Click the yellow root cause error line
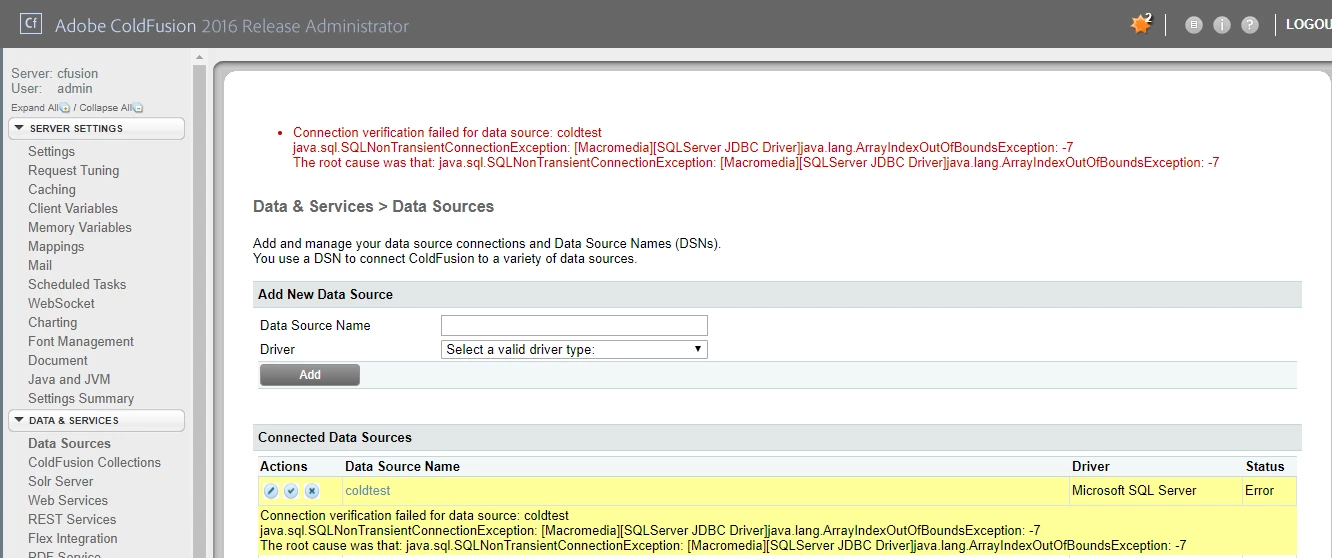The image size is (1332, 558). coord(723,546)
